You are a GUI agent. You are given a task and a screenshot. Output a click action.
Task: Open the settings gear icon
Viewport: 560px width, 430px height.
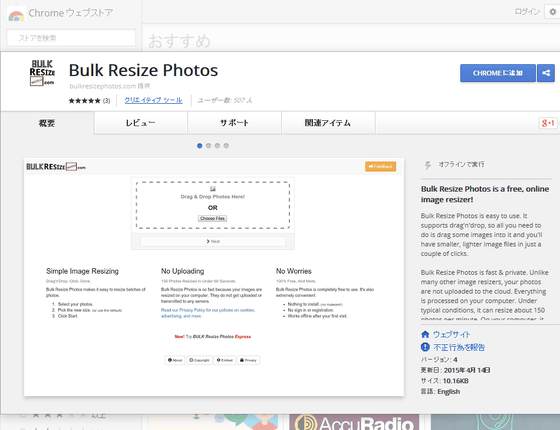pos(552,12)
